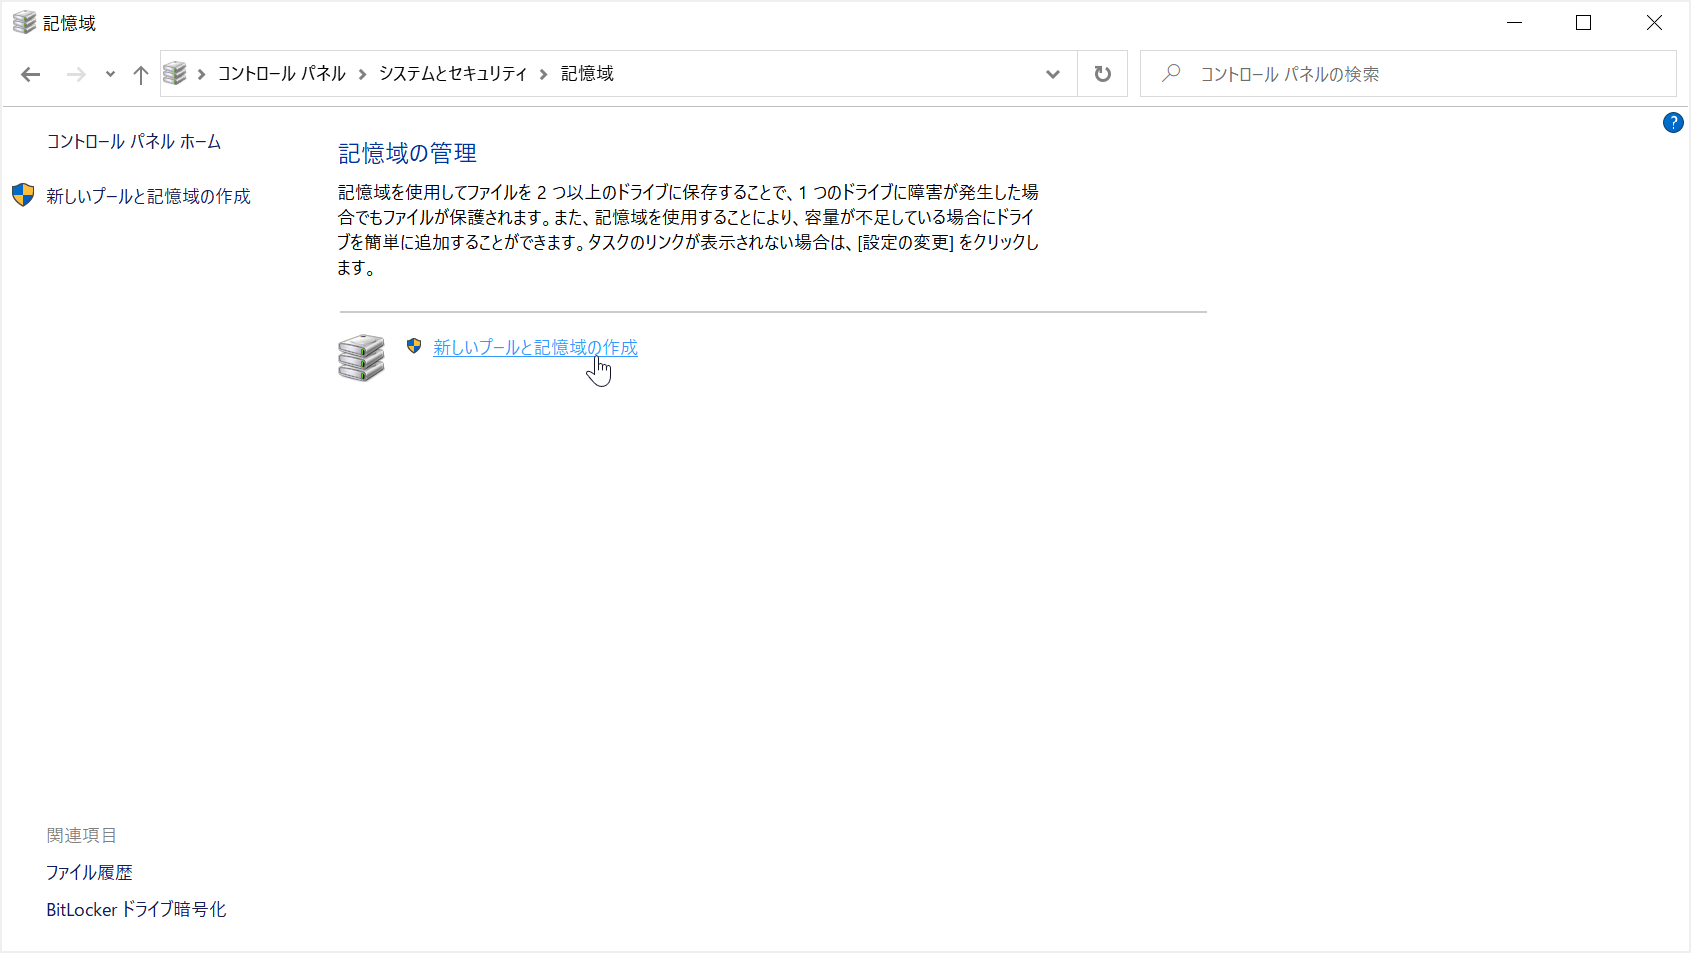Navigate to システムとセキュリティ via the breadcrumb
Image resolution: width=1691 pixels, height=953 pixels.
pyautogui.click(x=452, y=73)
